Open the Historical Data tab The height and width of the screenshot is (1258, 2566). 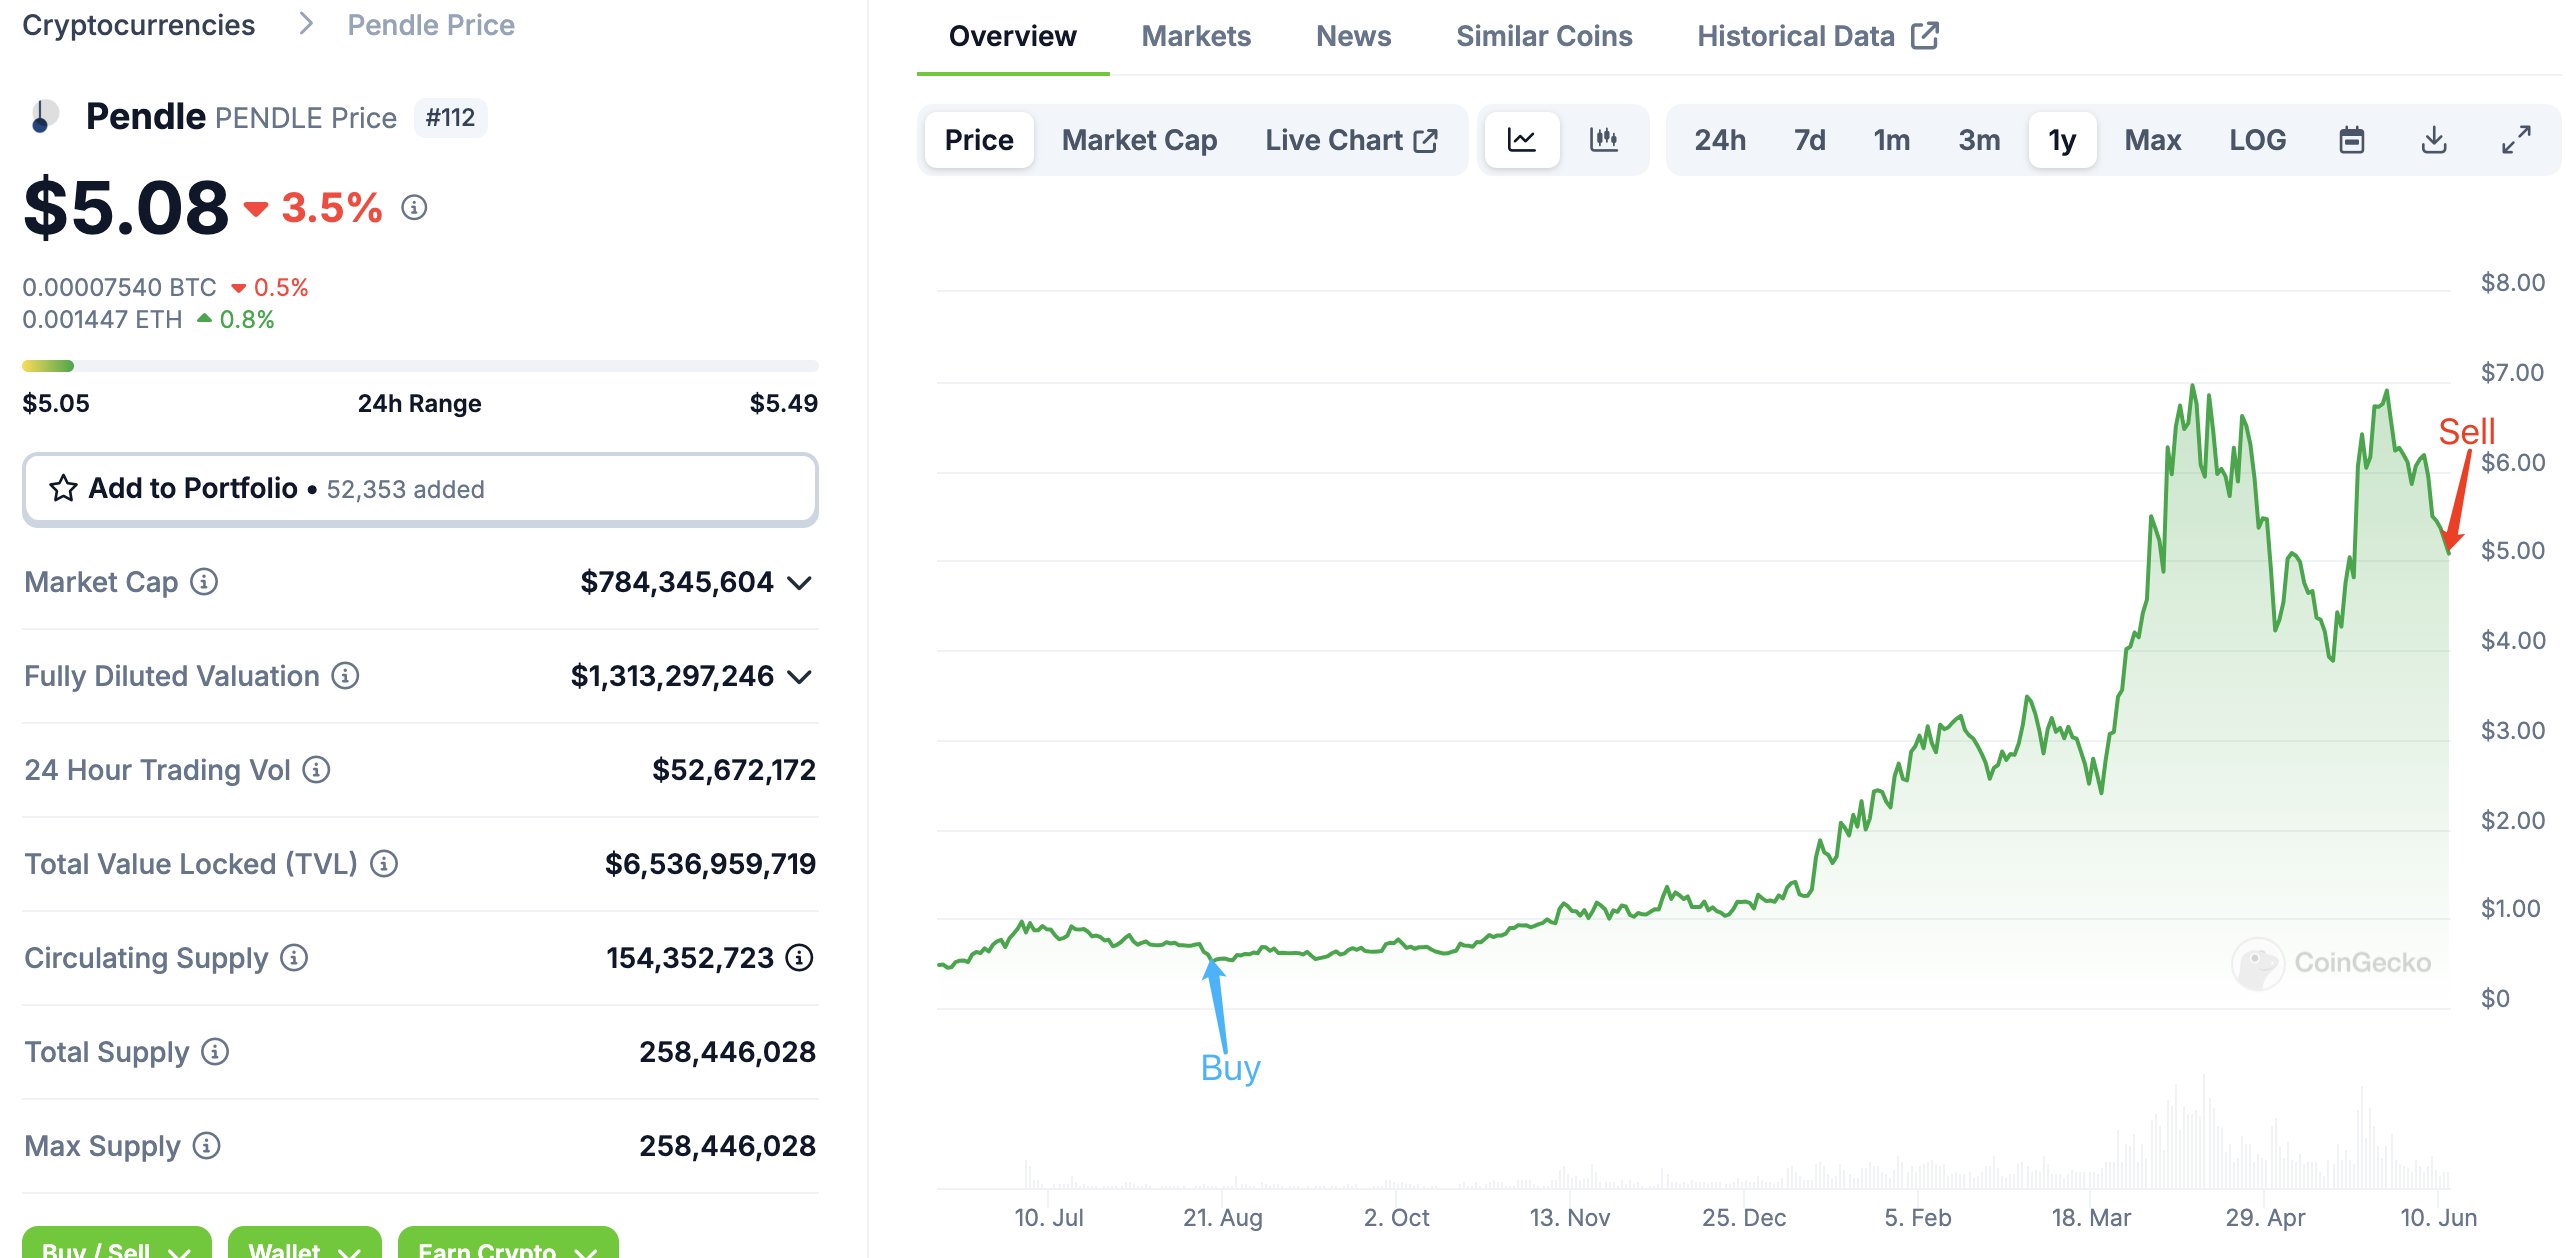click(1817, 36)
